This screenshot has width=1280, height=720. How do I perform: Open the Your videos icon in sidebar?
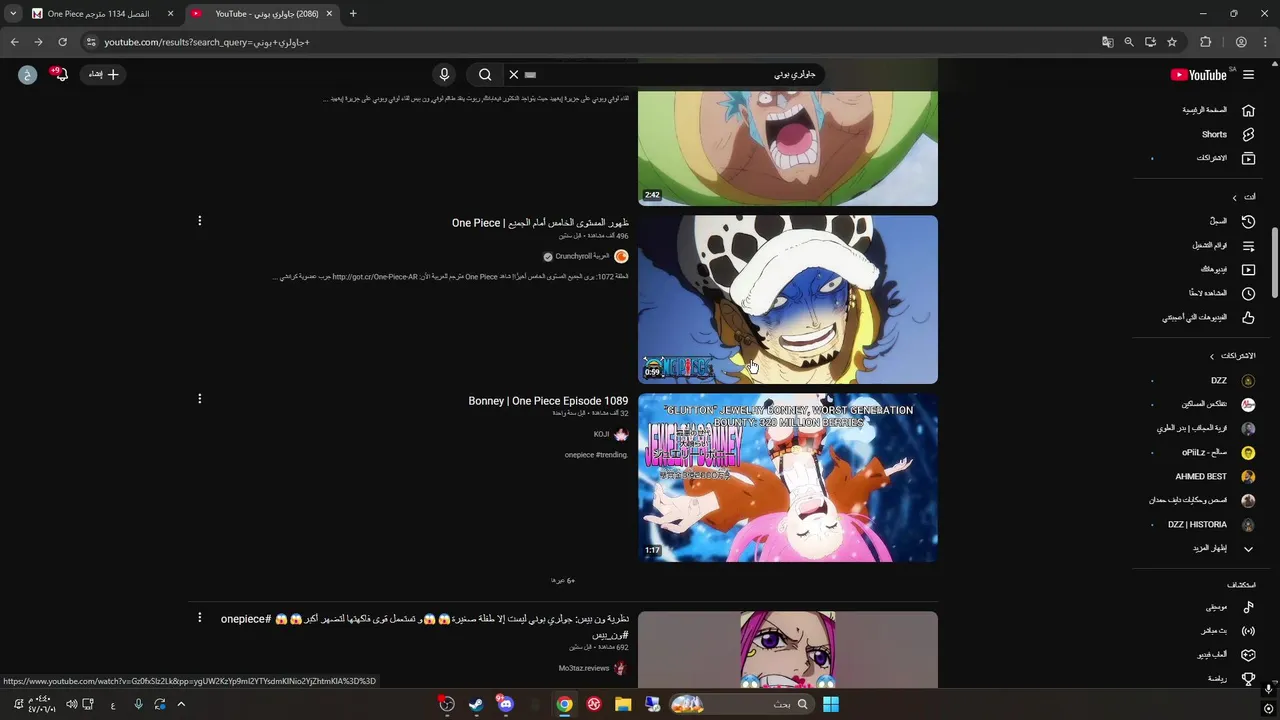coord(1248,269)
